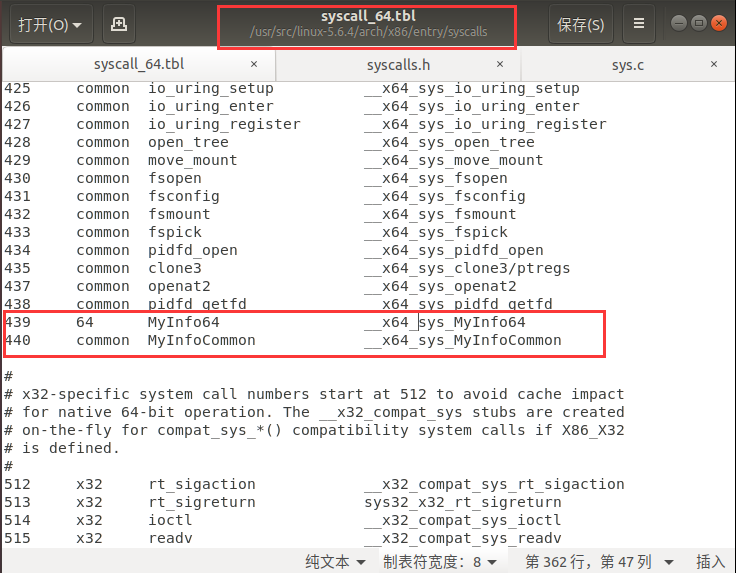Click the word MyInfoCommon in line 440
Screen dimensions: 736x573
tap(201, 340)
